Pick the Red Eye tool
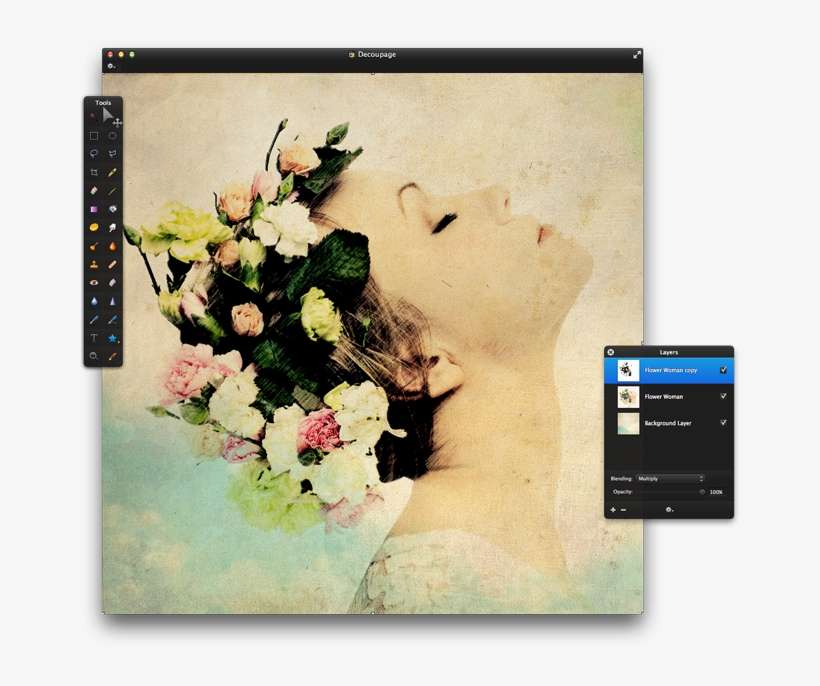Viewport: 820px width, 686px height. tap(94, 283)
